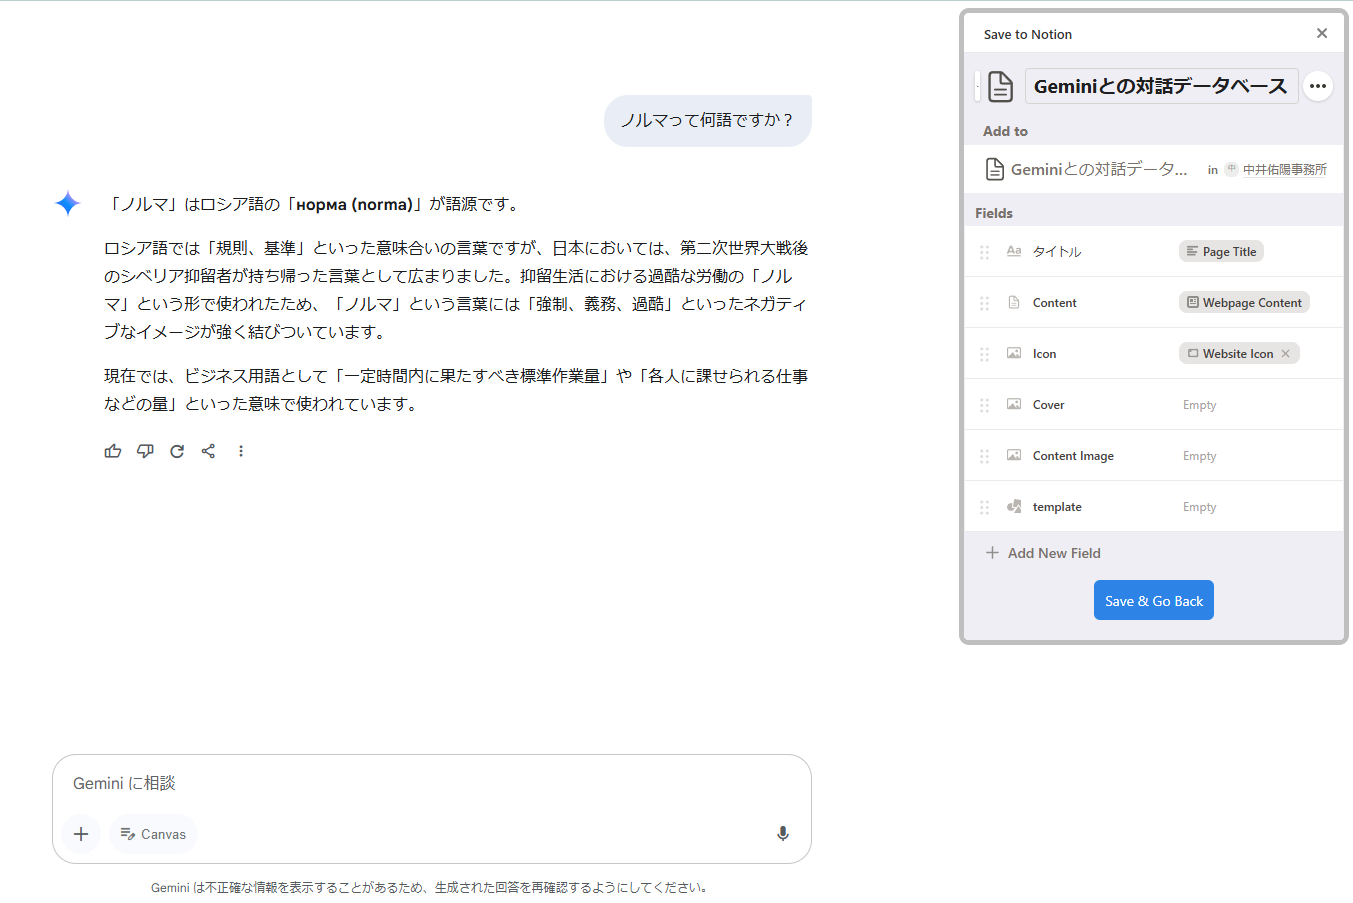Image resolution: width=1353 pixels, height=903 pixels.
Task: Open the response's more options menu
Action: click(x=241, y=451)
